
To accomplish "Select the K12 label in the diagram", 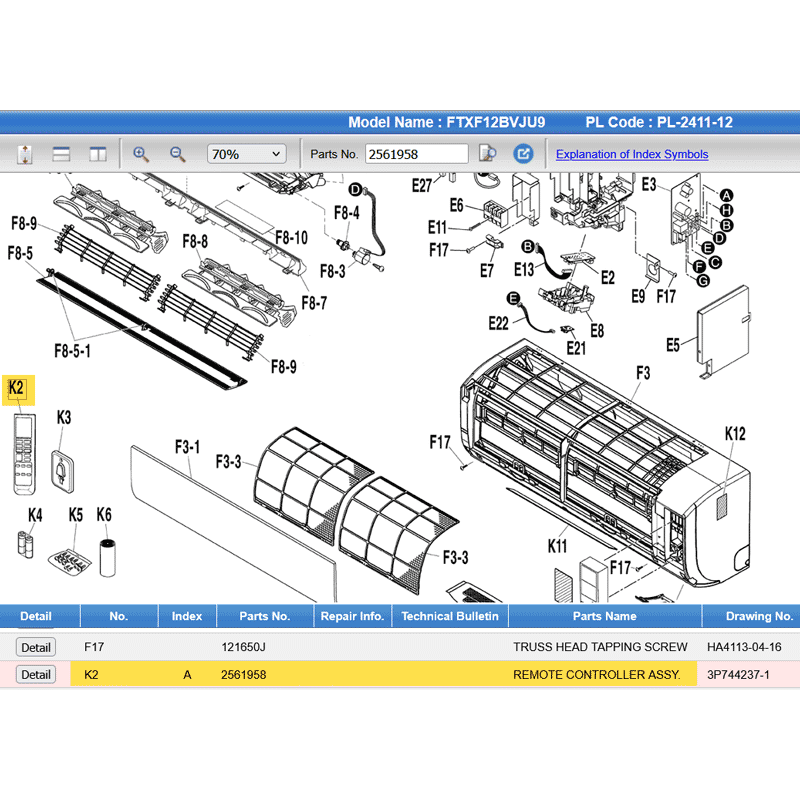I will (735, 434).
